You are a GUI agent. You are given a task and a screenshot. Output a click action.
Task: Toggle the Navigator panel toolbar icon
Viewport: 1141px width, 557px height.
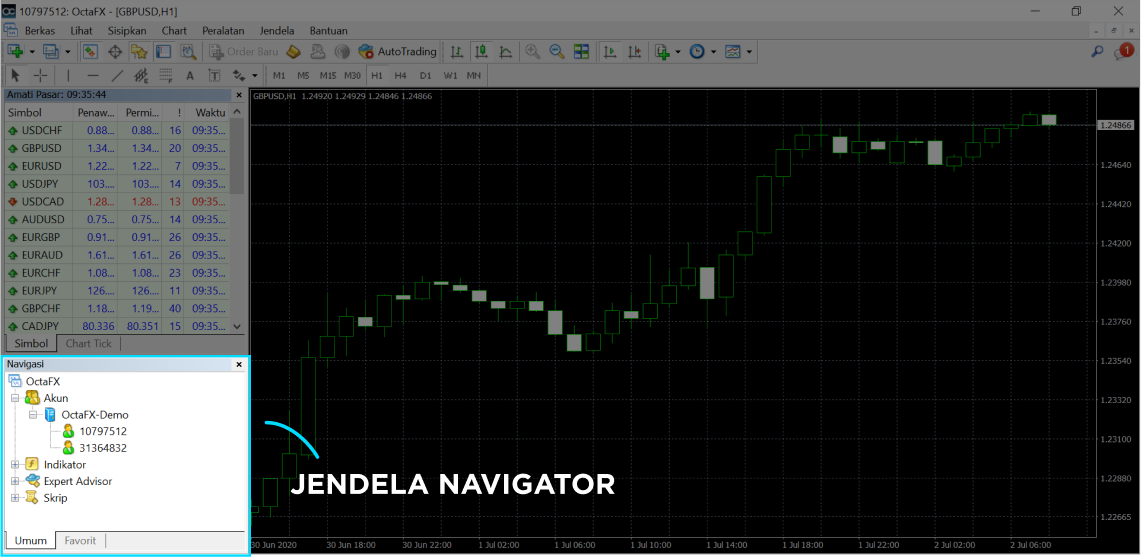pos(139,51)
